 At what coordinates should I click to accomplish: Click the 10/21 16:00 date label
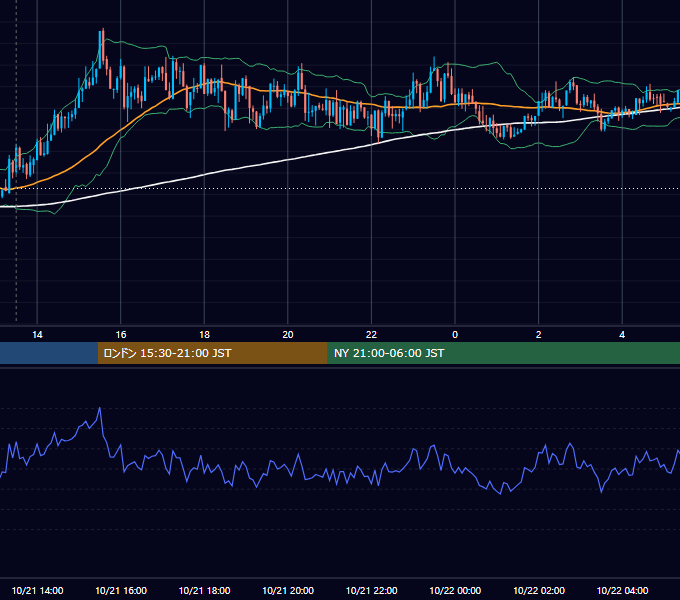[121, 590]
